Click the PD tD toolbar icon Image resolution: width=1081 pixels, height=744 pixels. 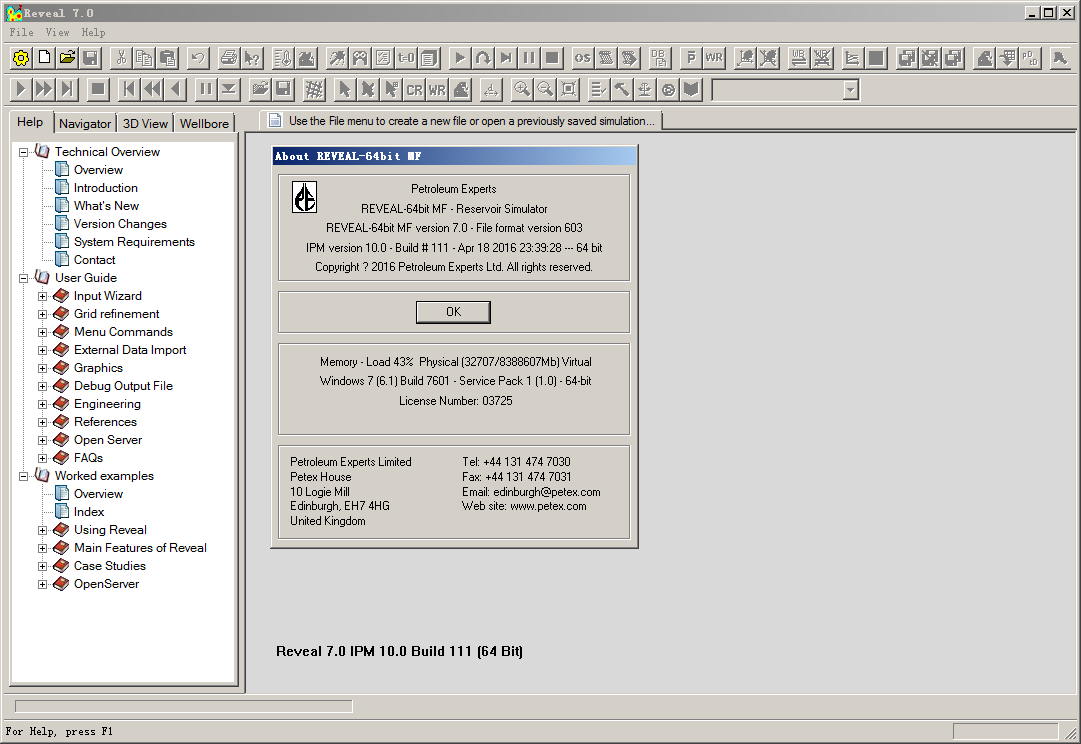1029,59
